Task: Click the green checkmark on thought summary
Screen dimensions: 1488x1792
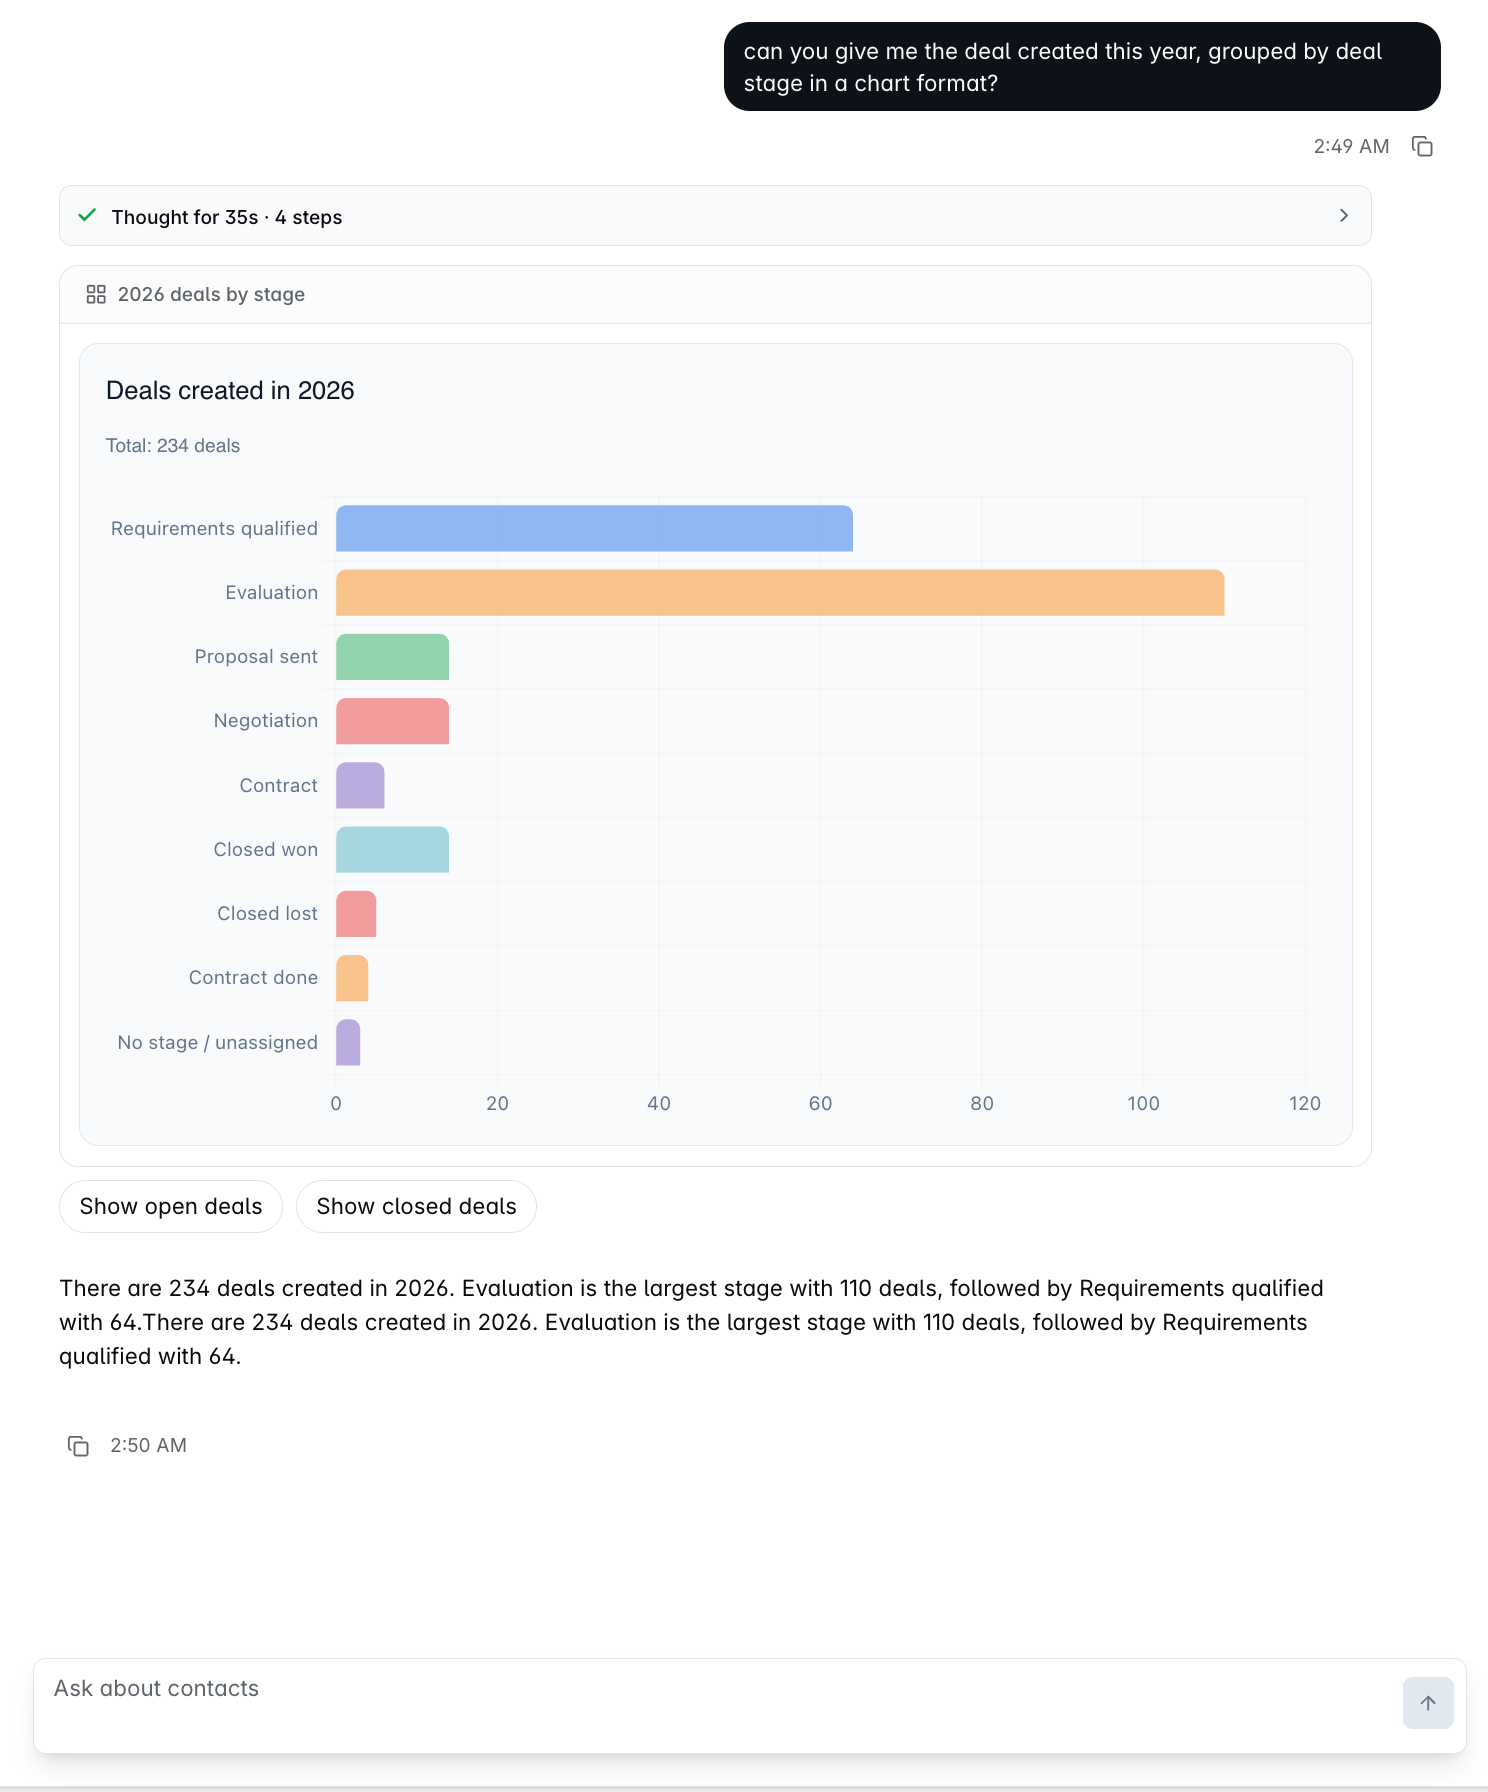Action: click(88, 215)
